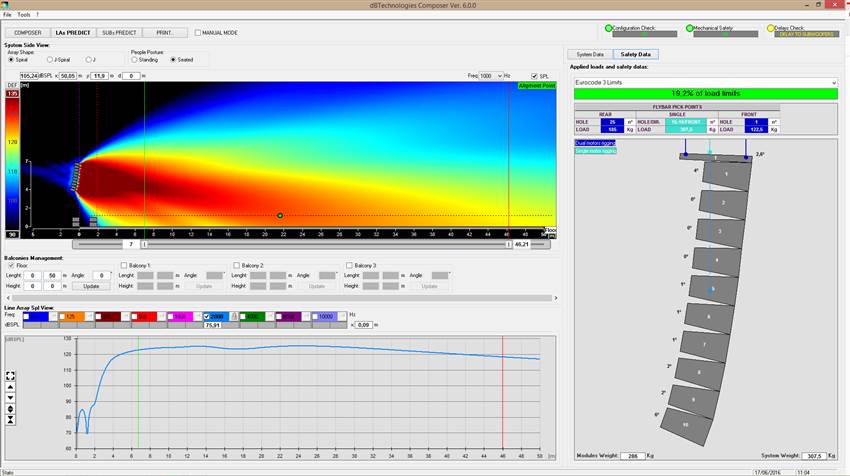Open the Tools menu
The height and width of the screenshot is (476, 850).
[24, 15]
